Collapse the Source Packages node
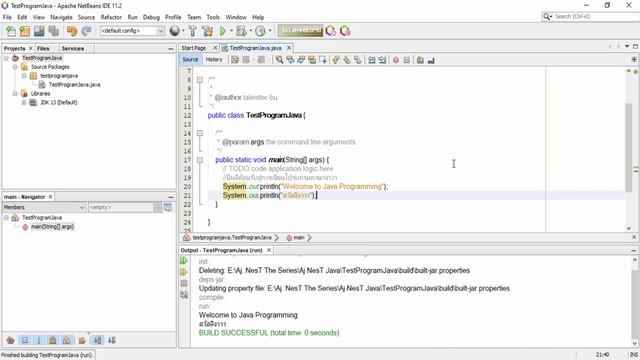 [x=16, y=67]
